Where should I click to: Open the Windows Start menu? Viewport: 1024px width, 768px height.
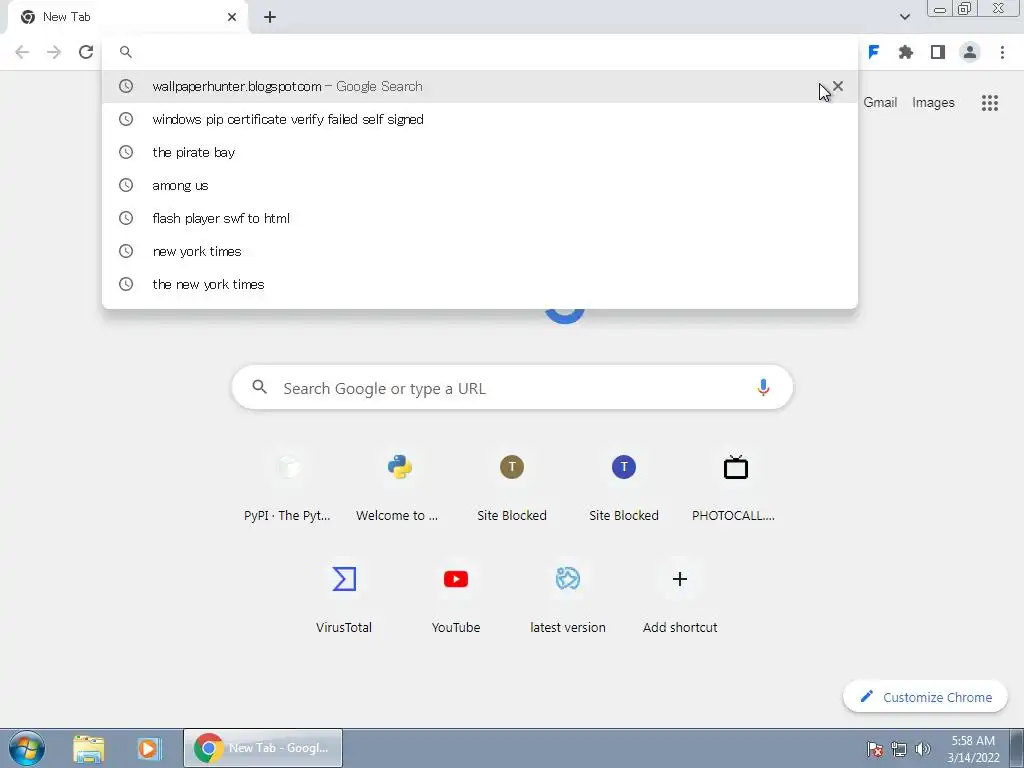27,748
